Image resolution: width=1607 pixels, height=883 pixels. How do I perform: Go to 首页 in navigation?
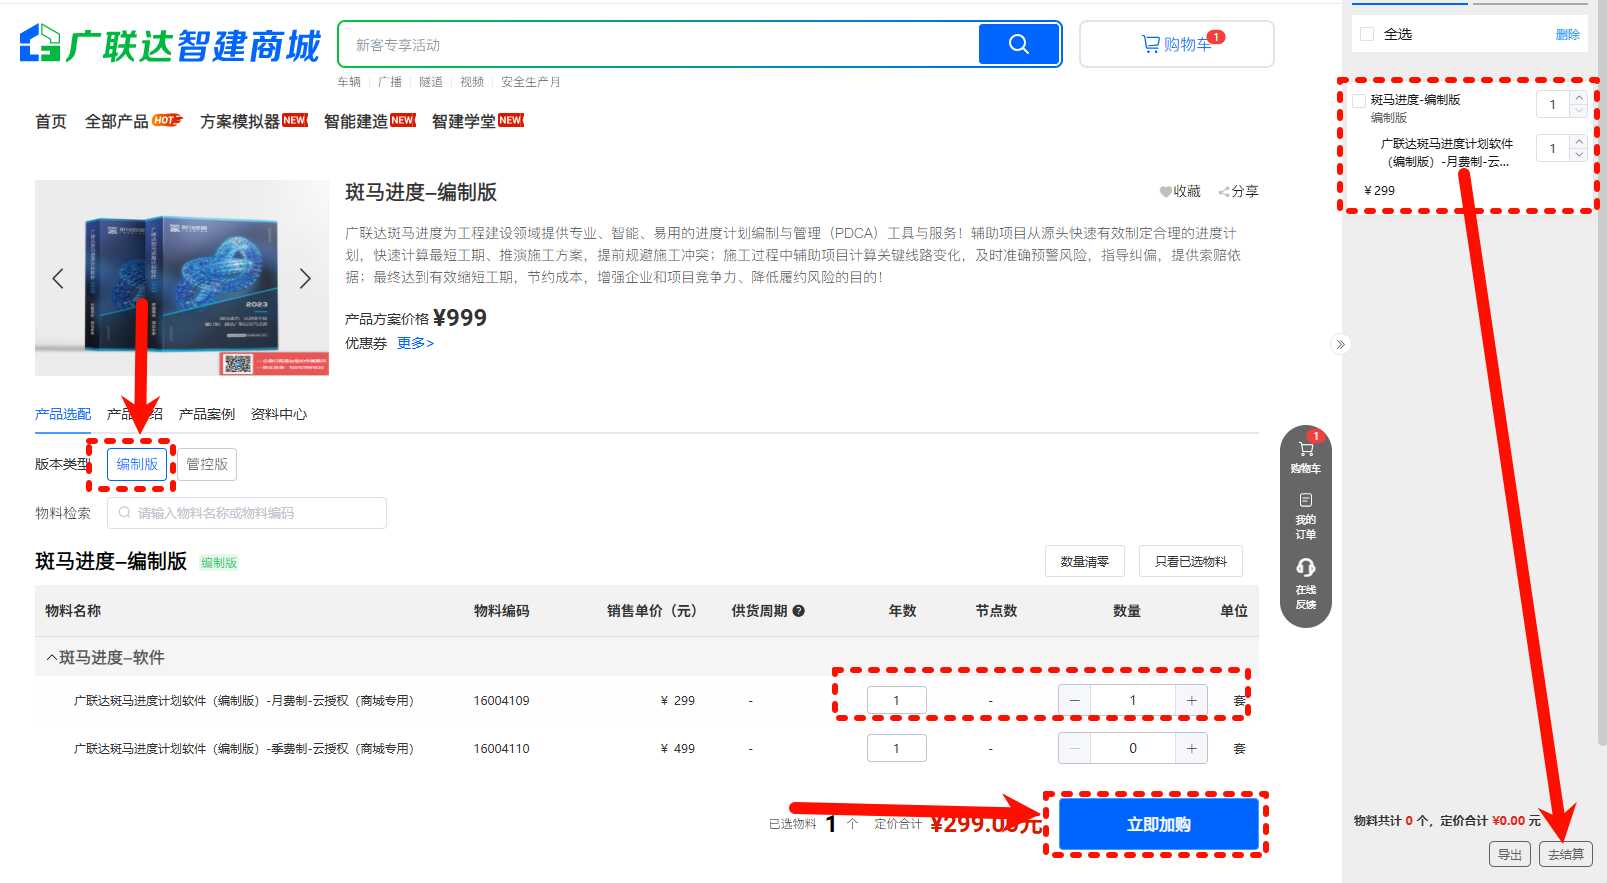(x=51, y=121)
